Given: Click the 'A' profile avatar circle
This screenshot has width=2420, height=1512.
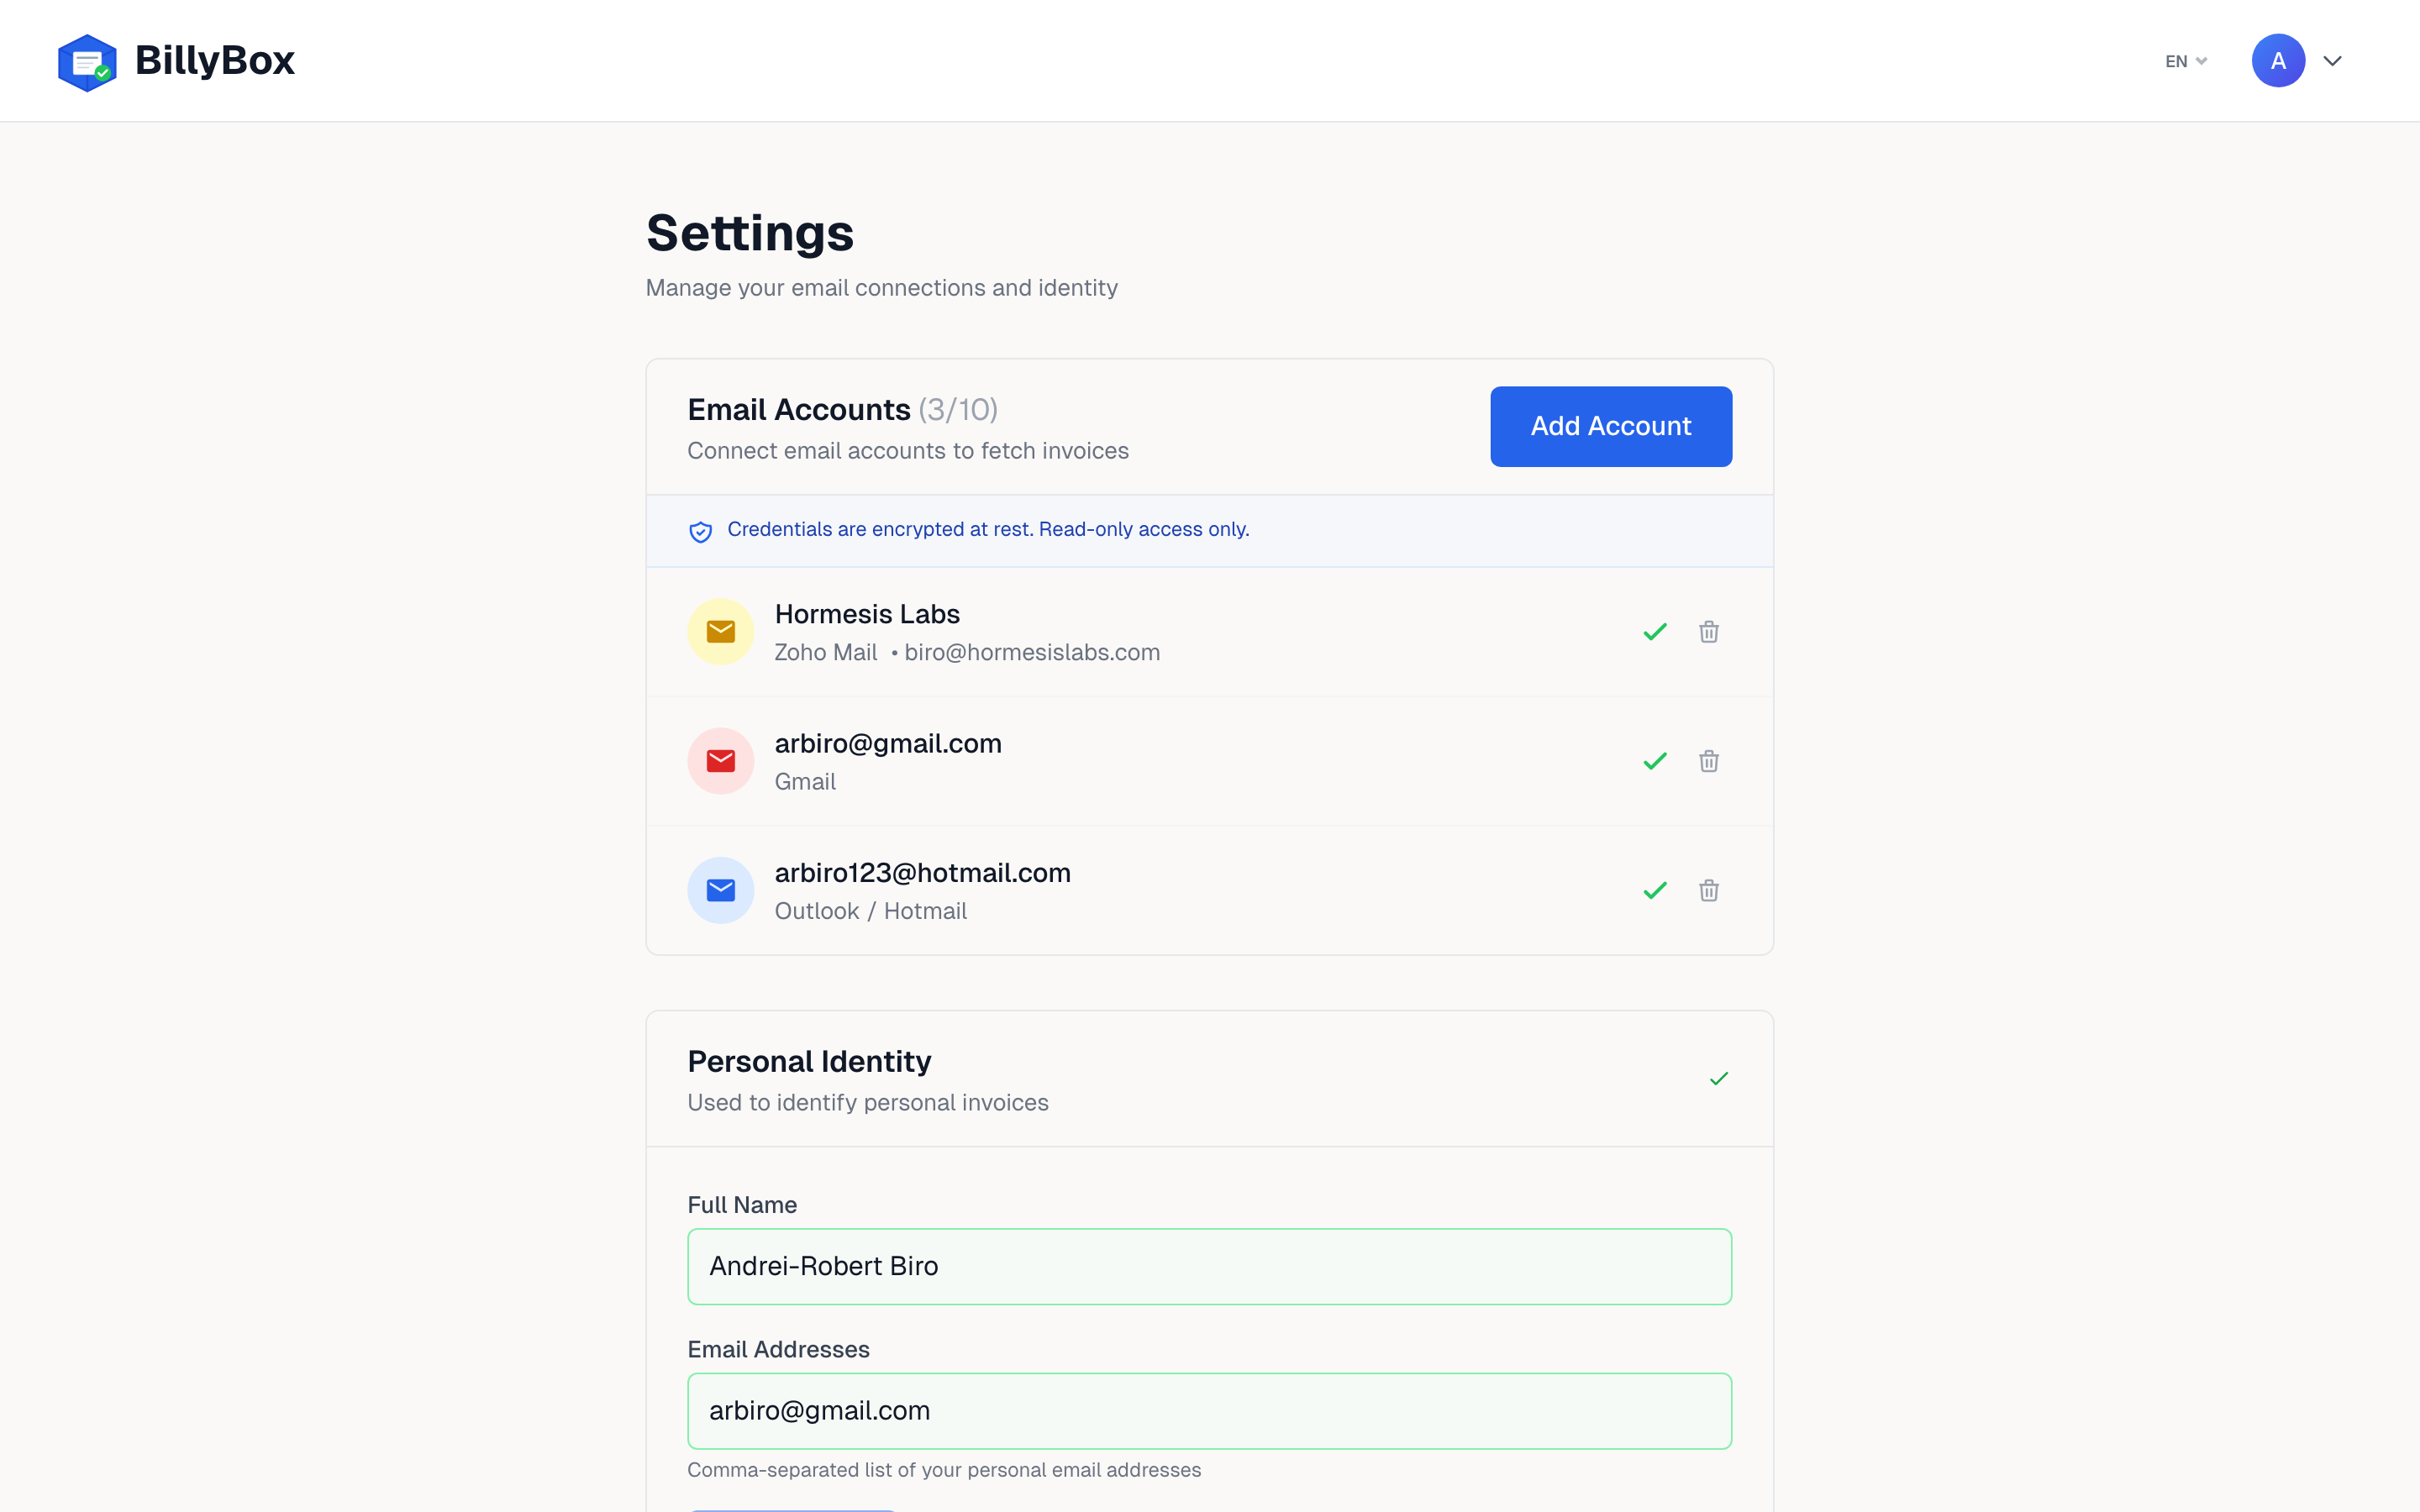Looking at the screenshot, I should 2277,60.
